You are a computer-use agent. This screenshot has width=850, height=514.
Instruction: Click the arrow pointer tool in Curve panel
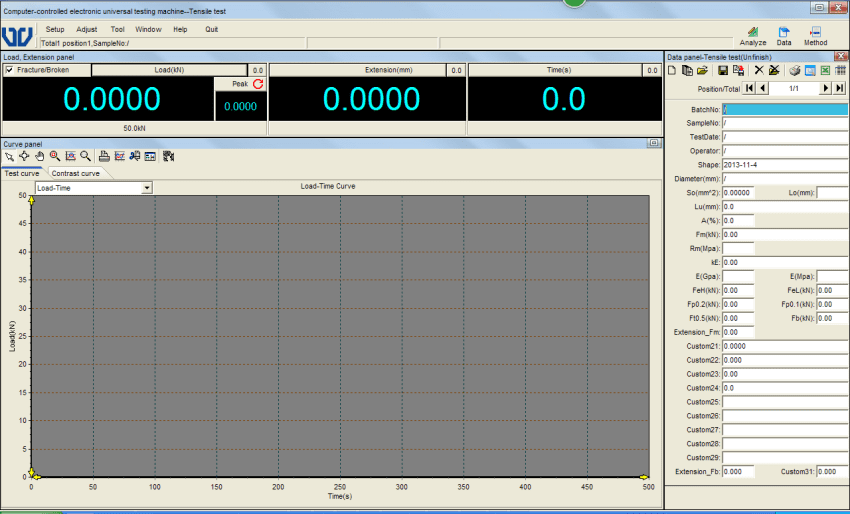point(9,156)
